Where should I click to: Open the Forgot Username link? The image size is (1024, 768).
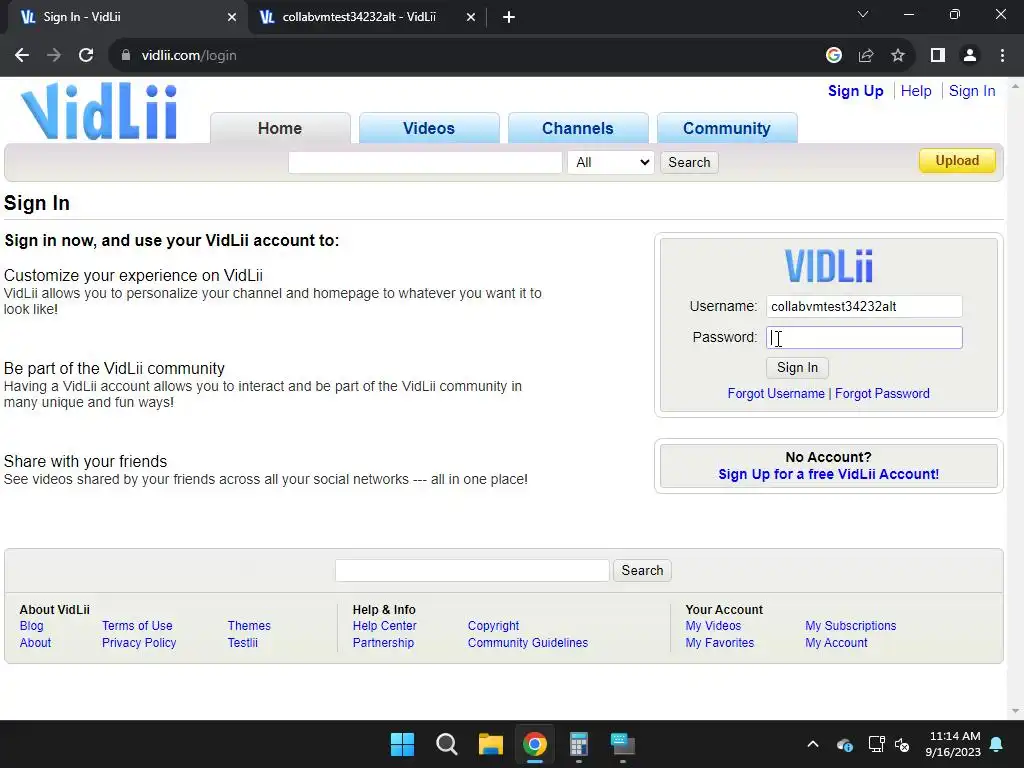click(776, 394)
